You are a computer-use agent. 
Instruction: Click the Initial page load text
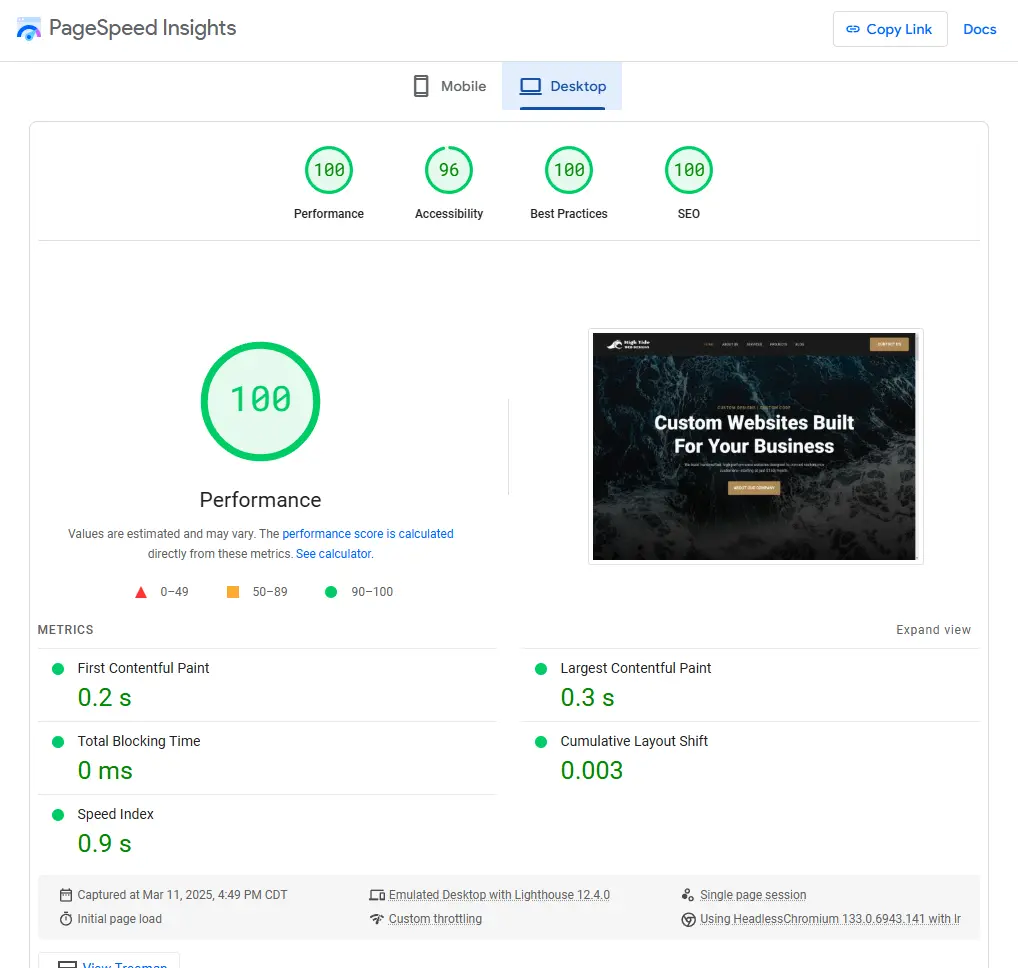(x=119, y=919)
